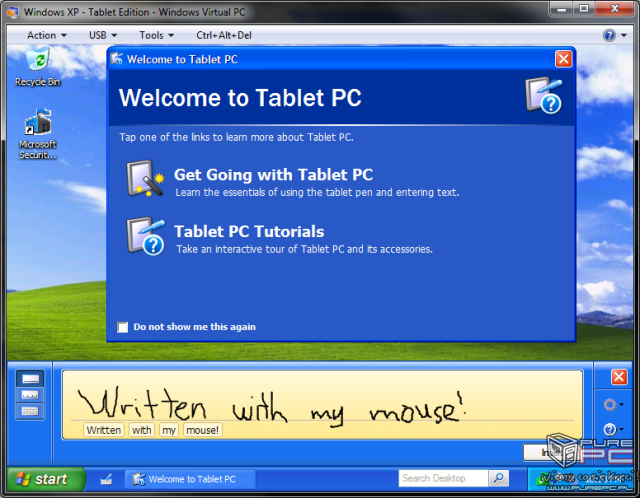Viewport: 640px width, 498px height.
Task: Open the Action menu
Action: 47,36
